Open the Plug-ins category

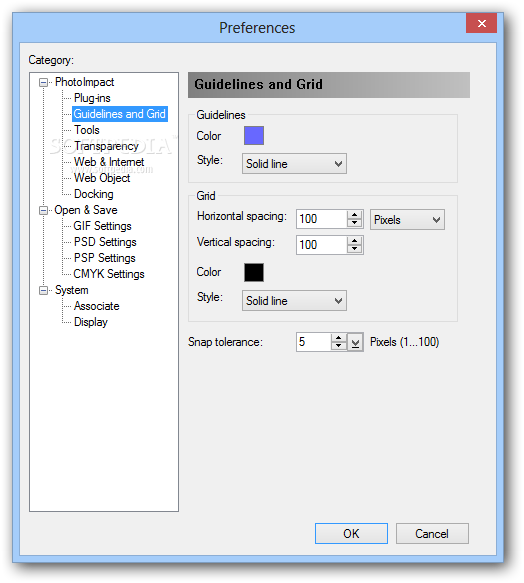(92, 98)
